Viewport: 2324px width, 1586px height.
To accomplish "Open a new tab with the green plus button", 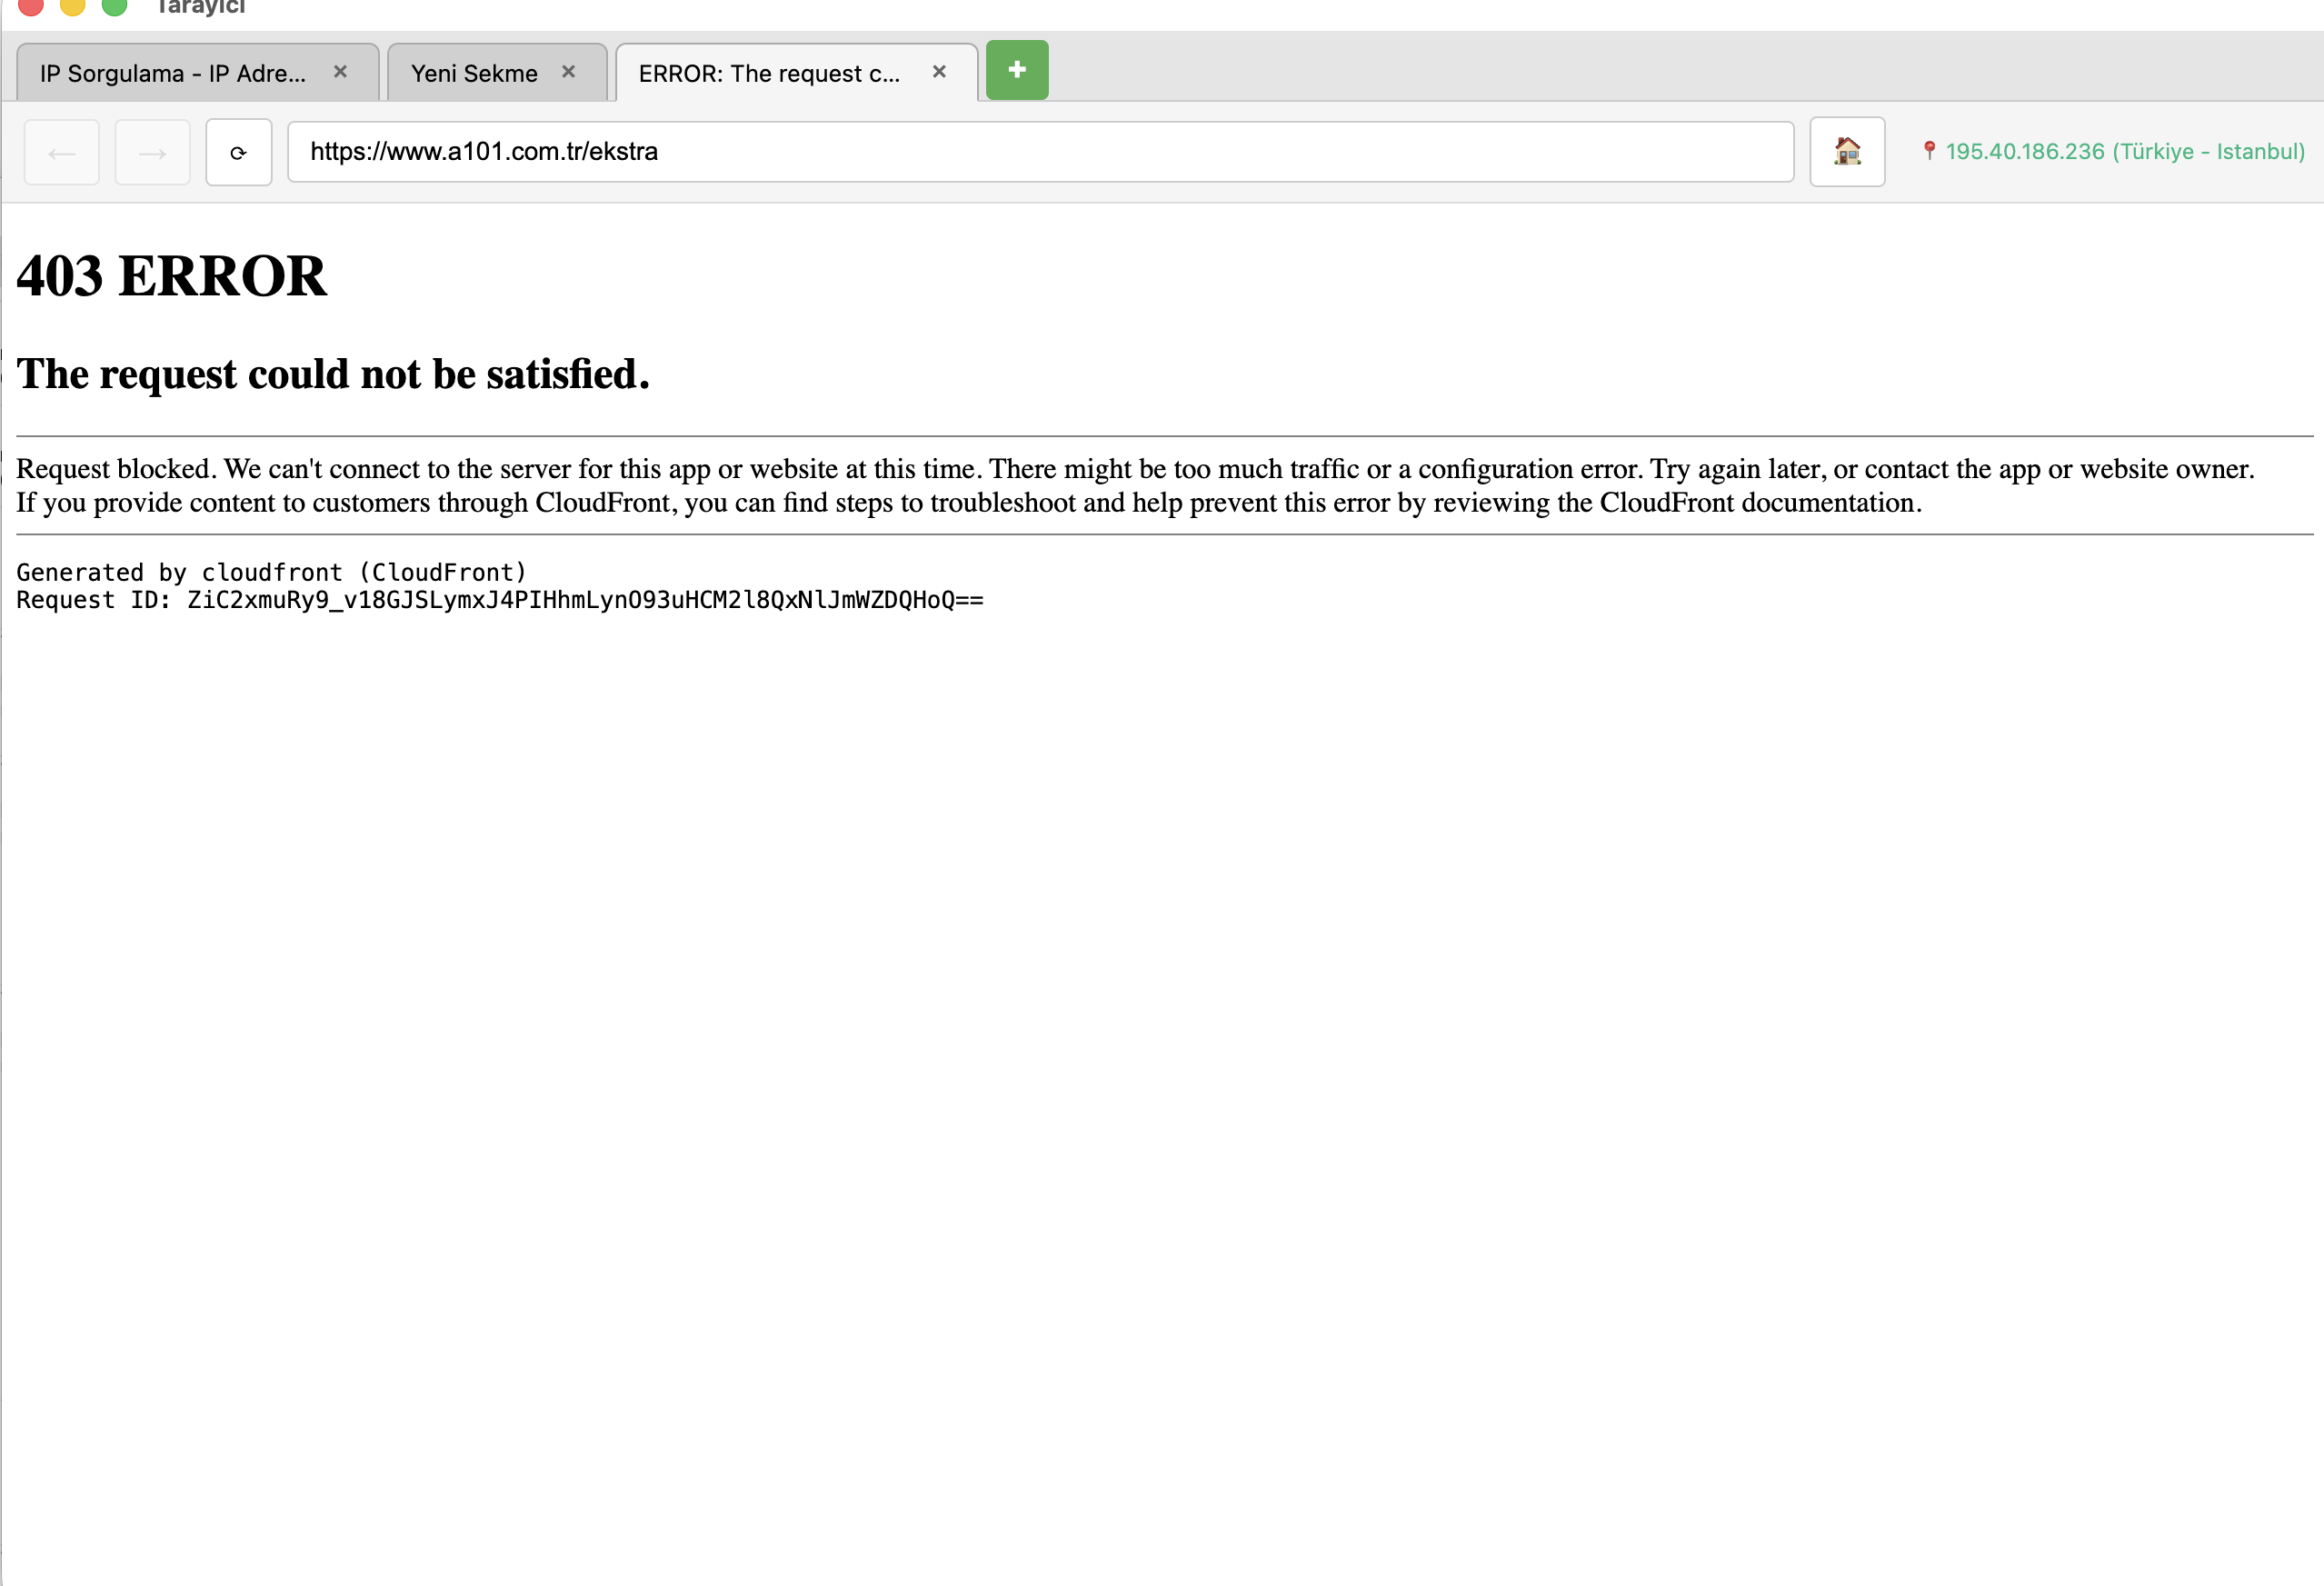I will (1017, 70).
